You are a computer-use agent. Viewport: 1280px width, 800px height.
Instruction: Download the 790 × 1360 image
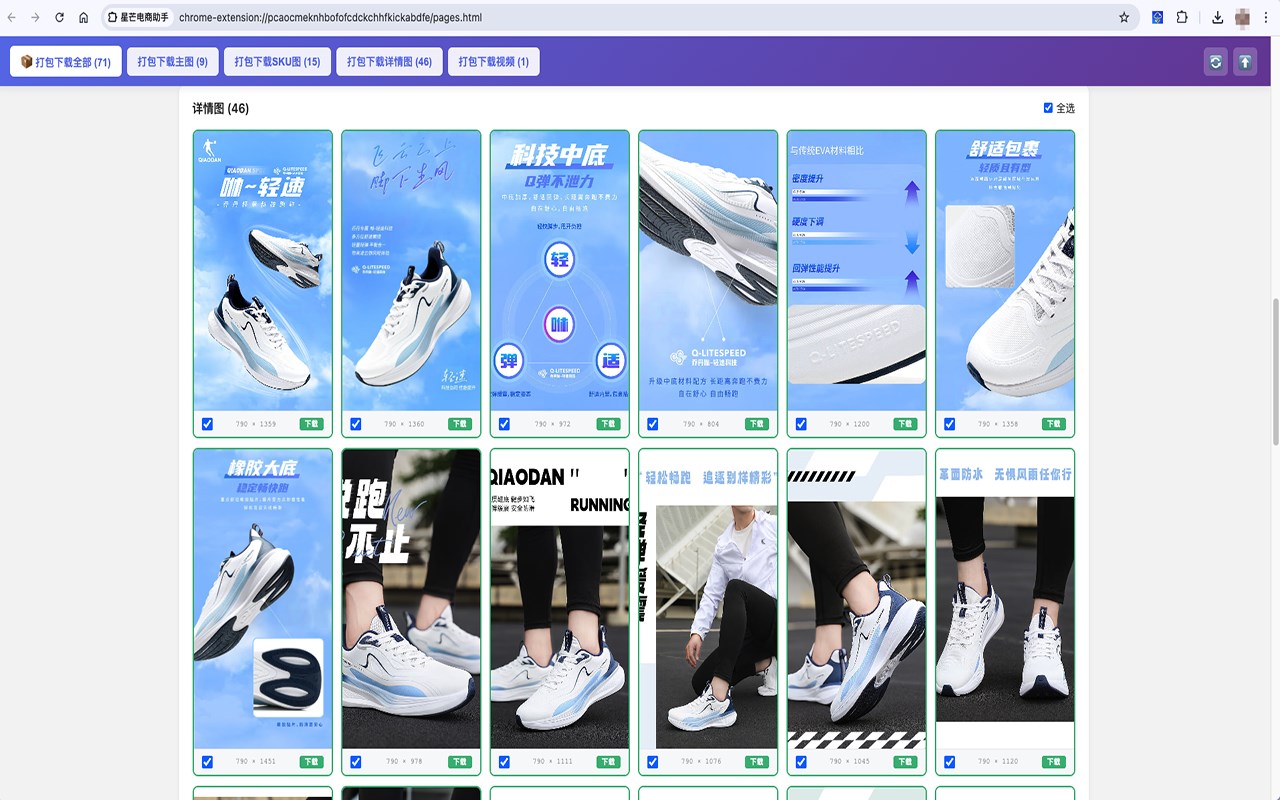click(x=460, y=424)
